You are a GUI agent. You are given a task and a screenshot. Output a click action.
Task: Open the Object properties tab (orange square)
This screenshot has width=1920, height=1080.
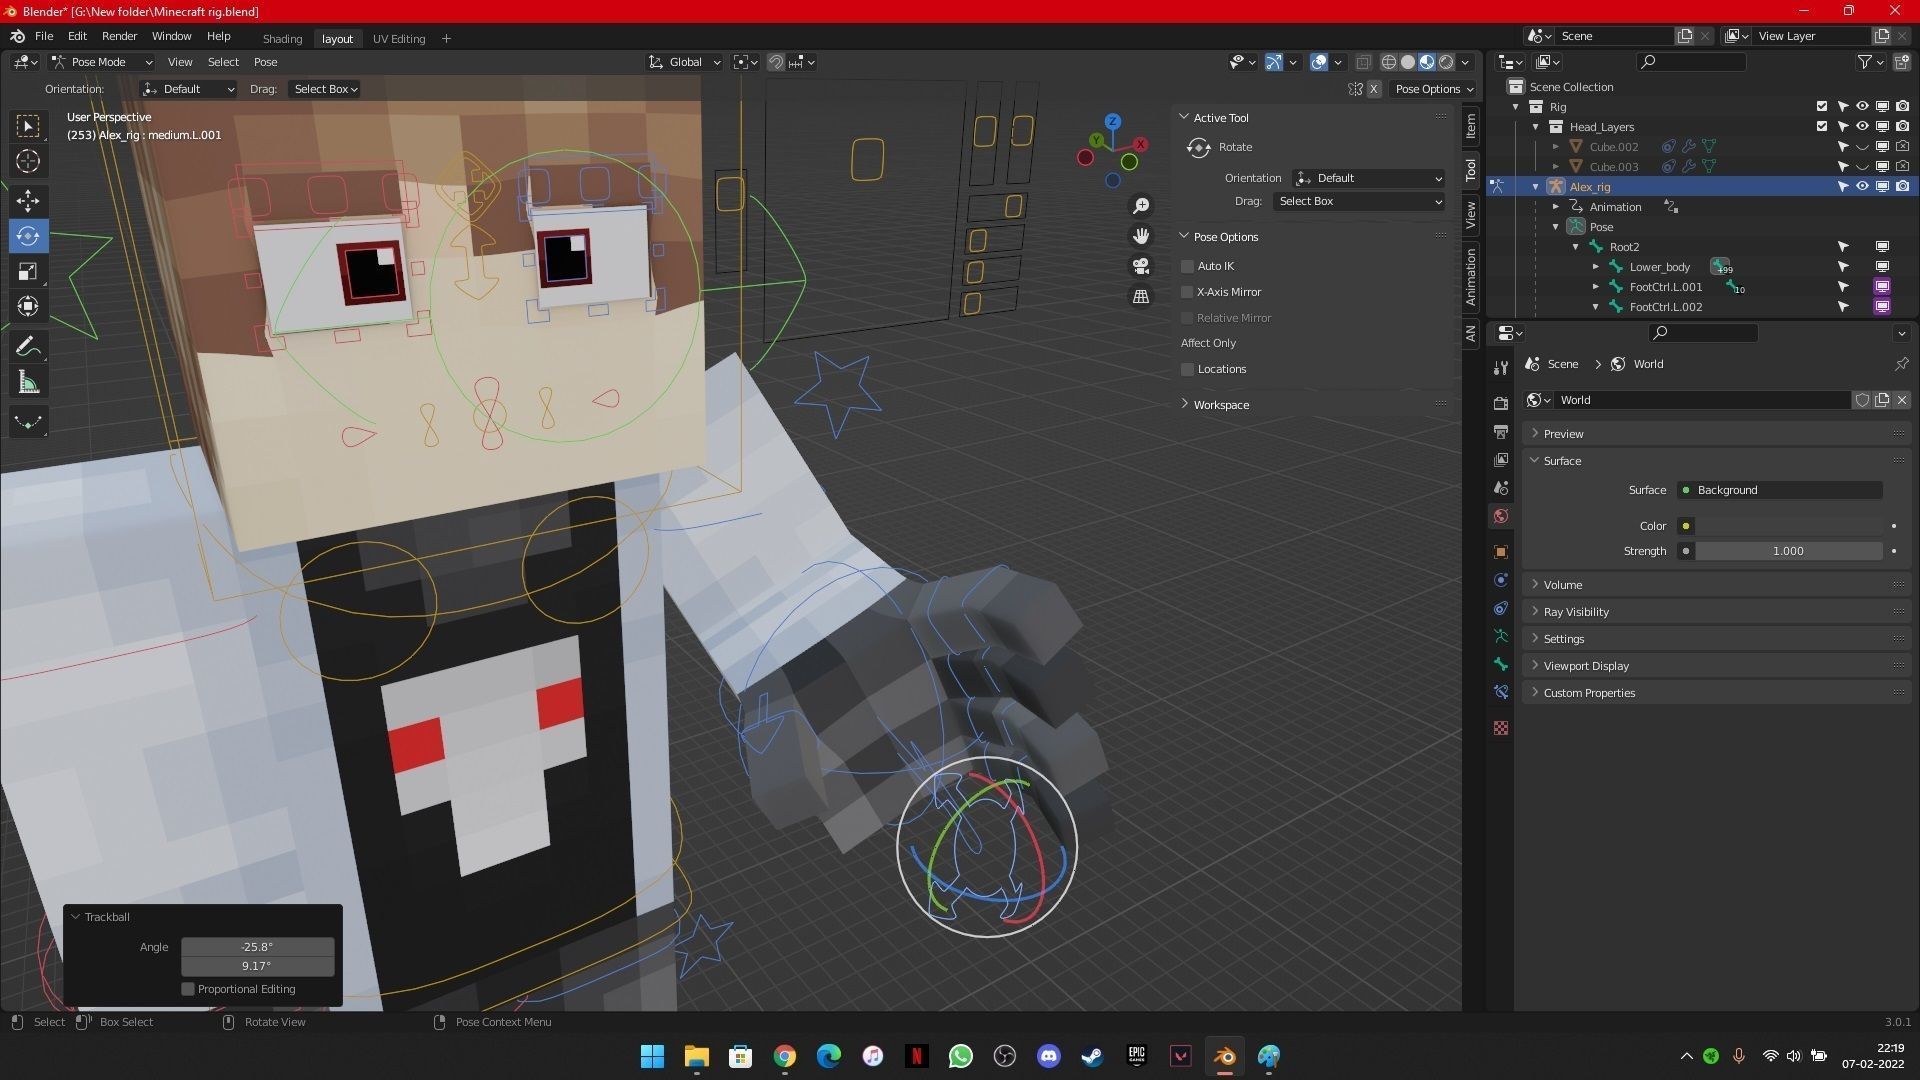tap(1500, 552)
